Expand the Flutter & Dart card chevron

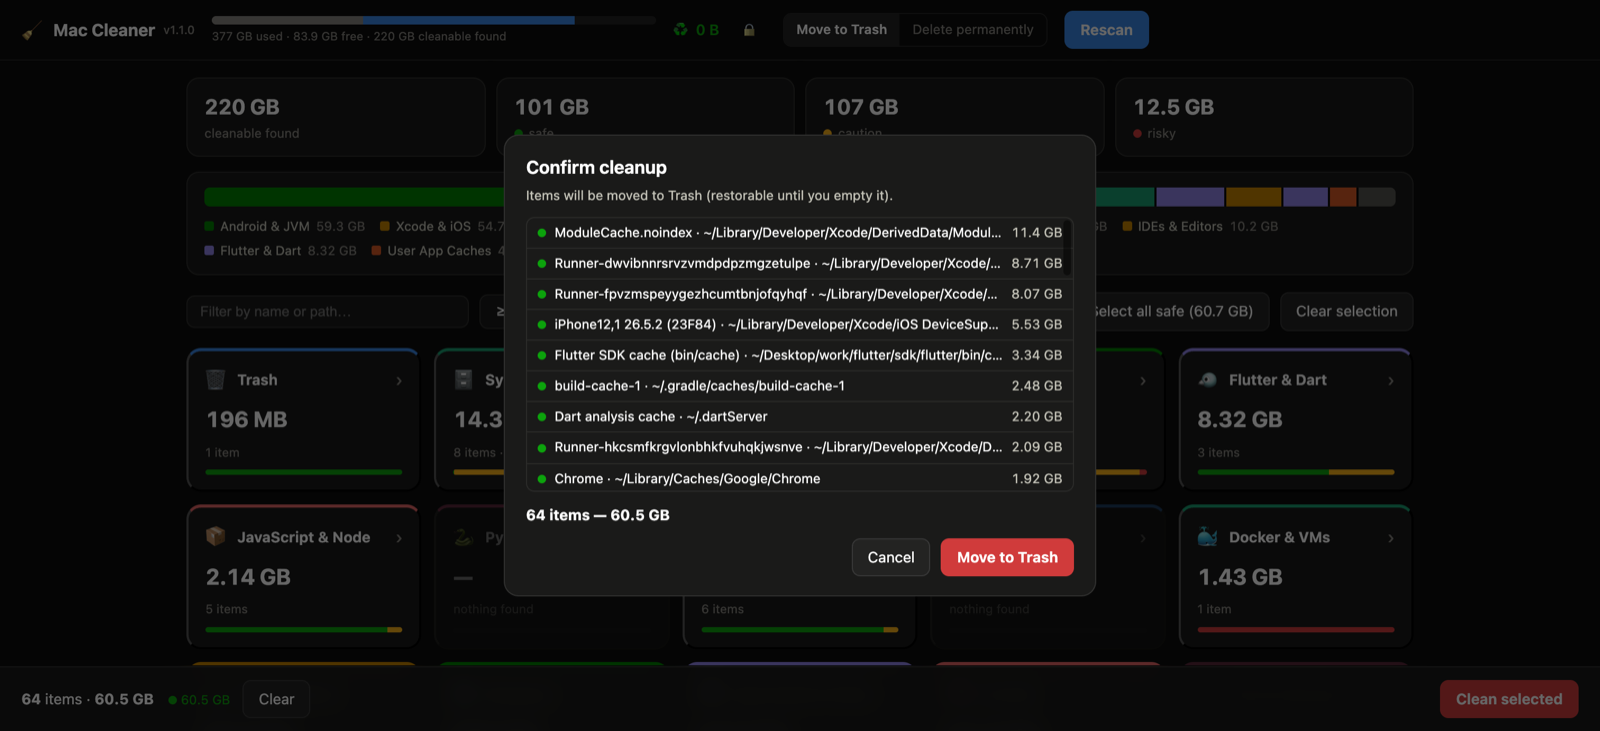pyautogui.click(x=1391, y=381)
